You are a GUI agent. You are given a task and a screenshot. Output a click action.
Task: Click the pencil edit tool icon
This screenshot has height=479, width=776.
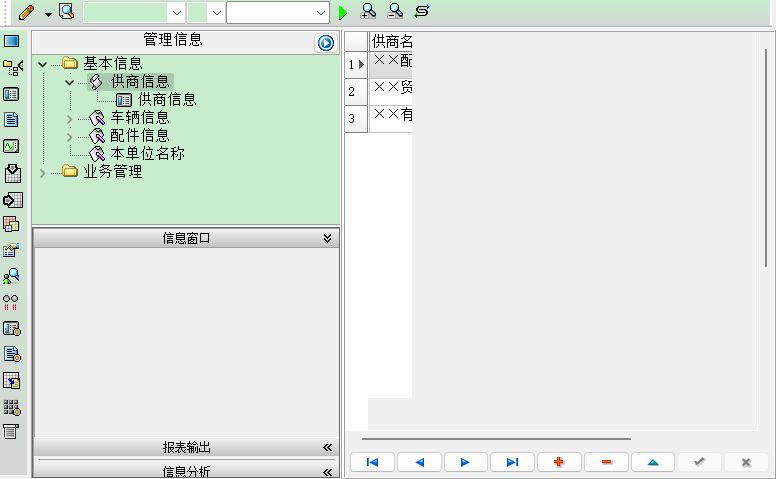[26, 12]
